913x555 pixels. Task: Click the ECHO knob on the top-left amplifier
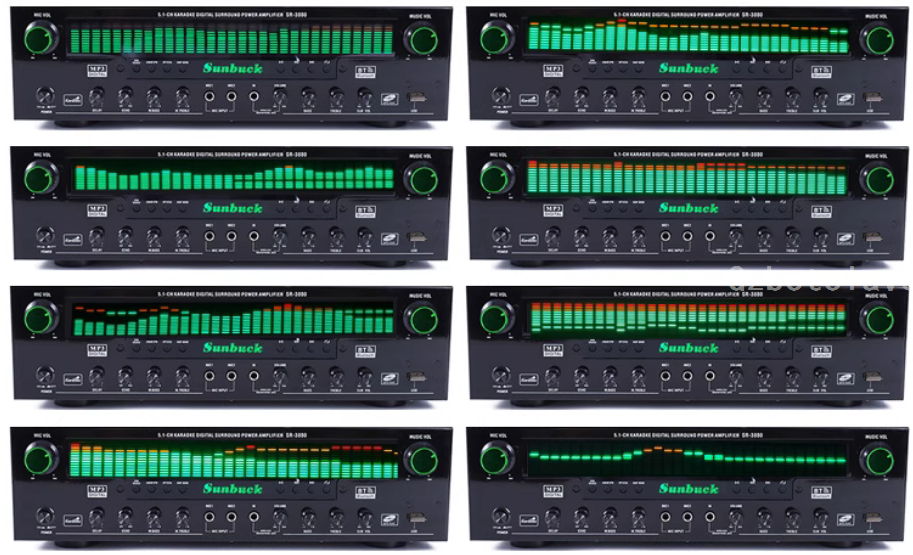coord(125,95)
